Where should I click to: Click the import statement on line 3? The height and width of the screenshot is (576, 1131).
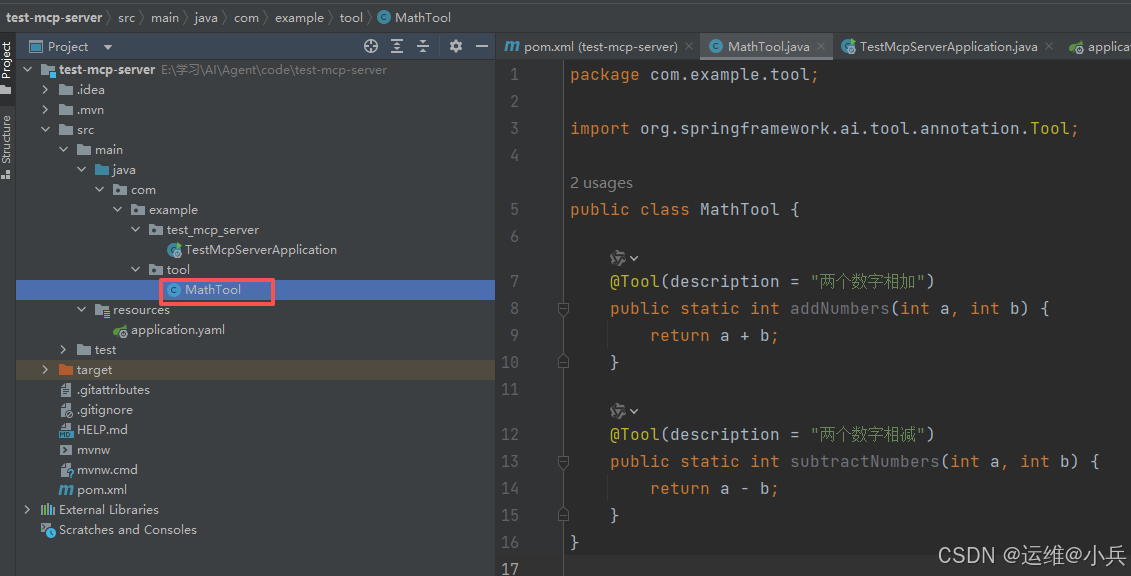coord(824,128)
